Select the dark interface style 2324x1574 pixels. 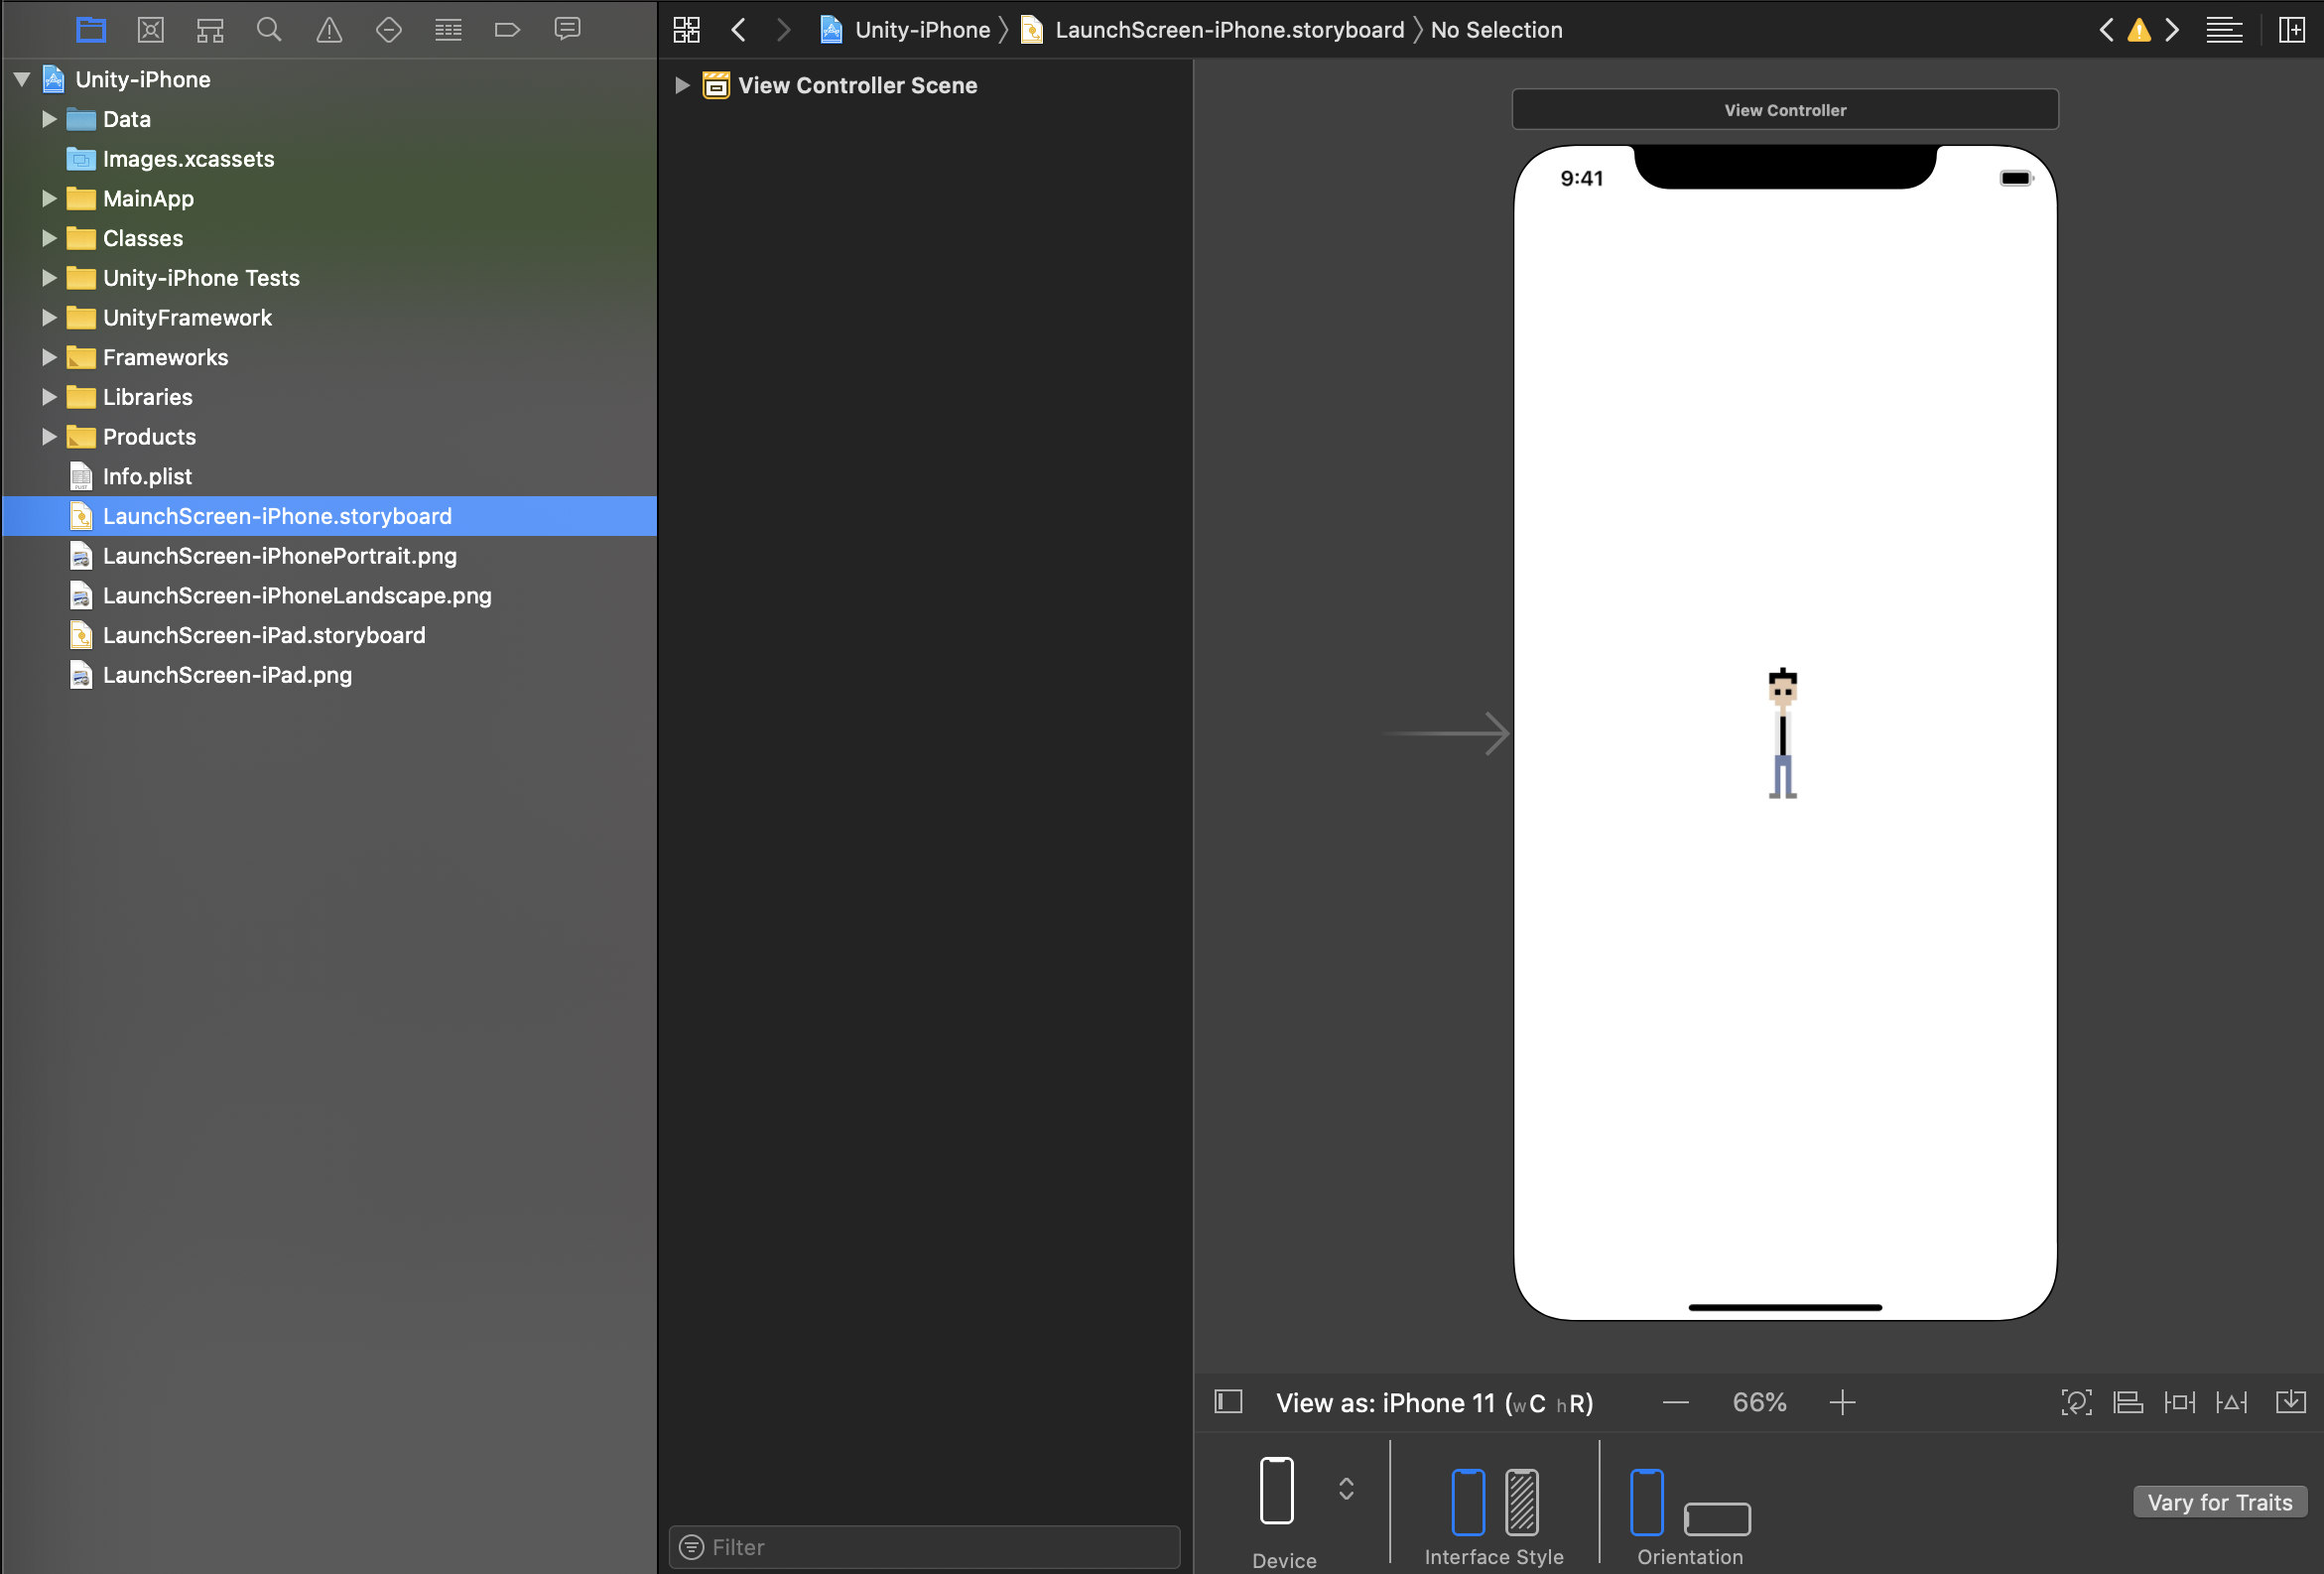[1521, 1501]
